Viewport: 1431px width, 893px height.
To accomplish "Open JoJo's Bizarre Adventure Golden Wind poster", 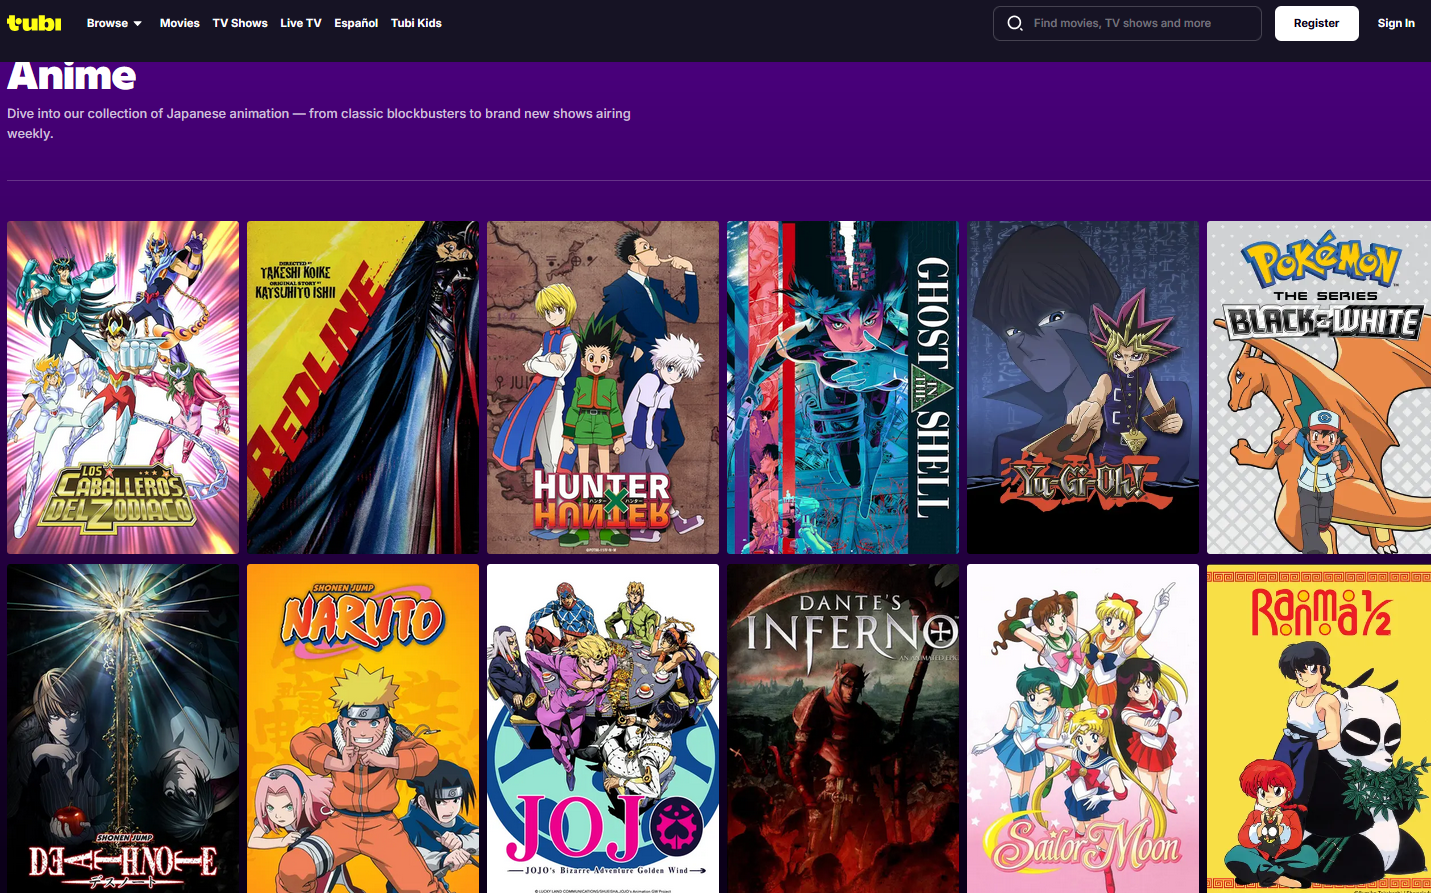I will (603, 728).
